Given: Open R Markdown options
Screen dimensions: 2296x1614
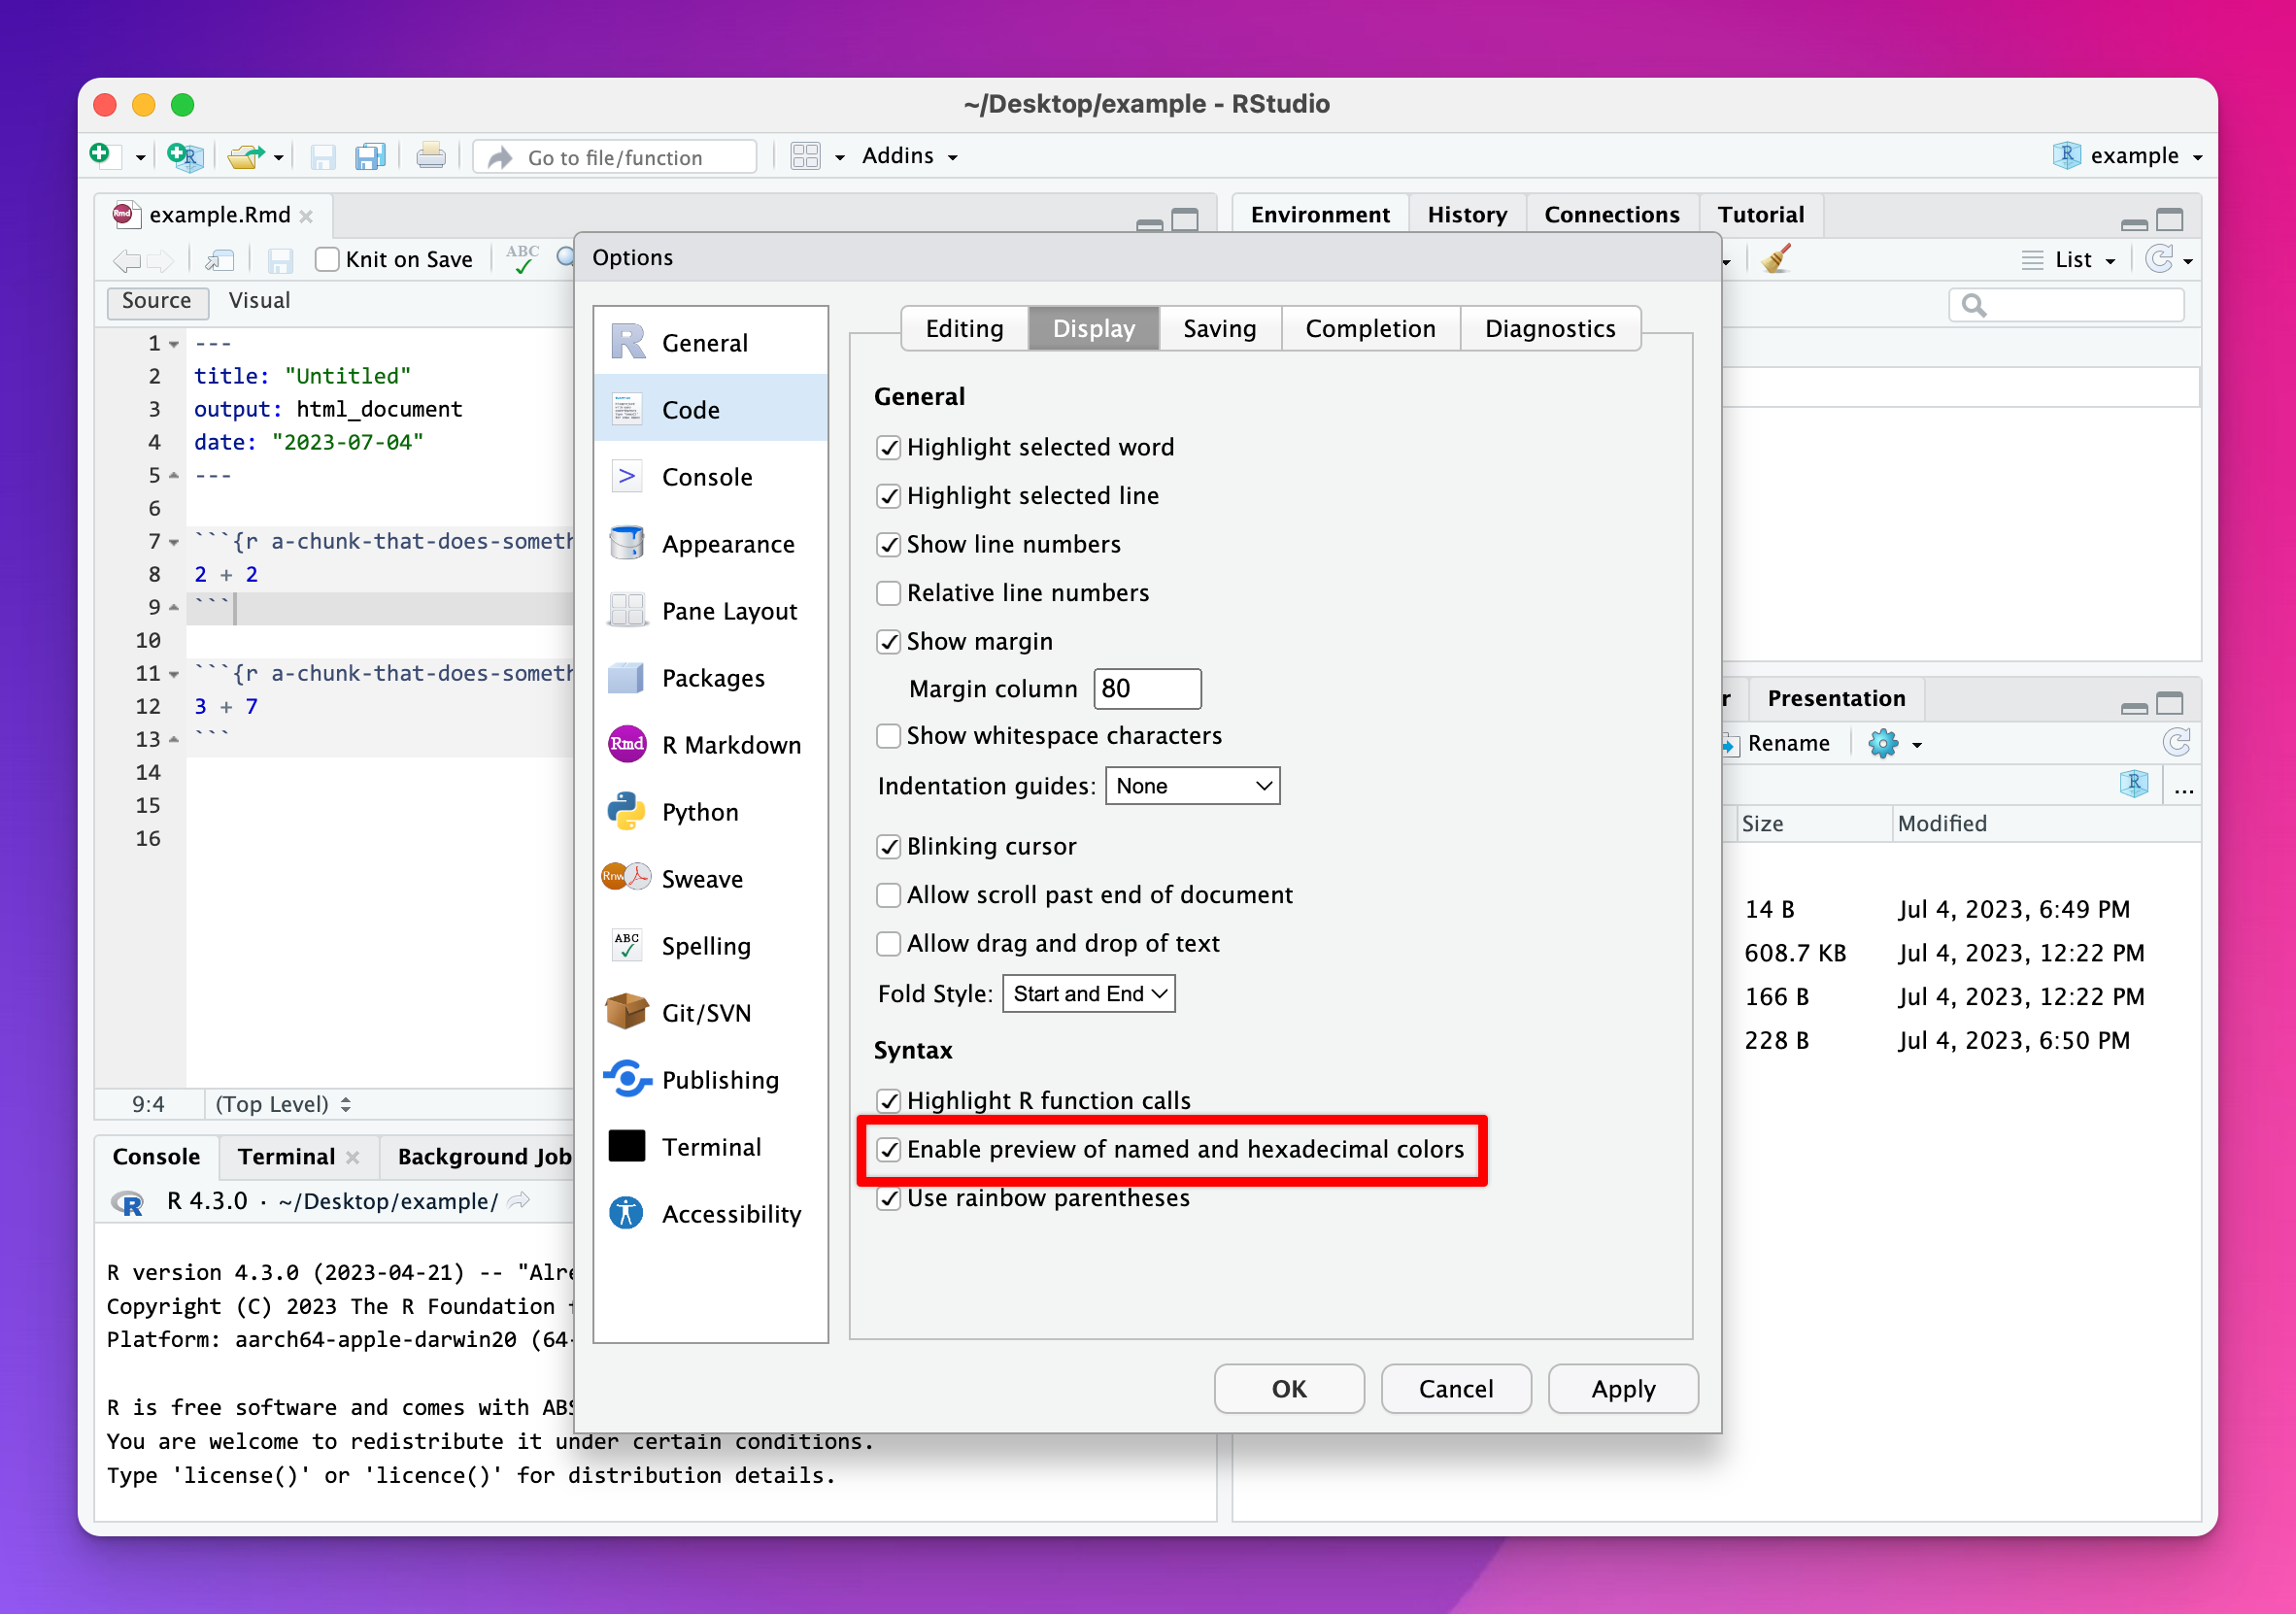Looking at the screenshot, I should 710,745.
